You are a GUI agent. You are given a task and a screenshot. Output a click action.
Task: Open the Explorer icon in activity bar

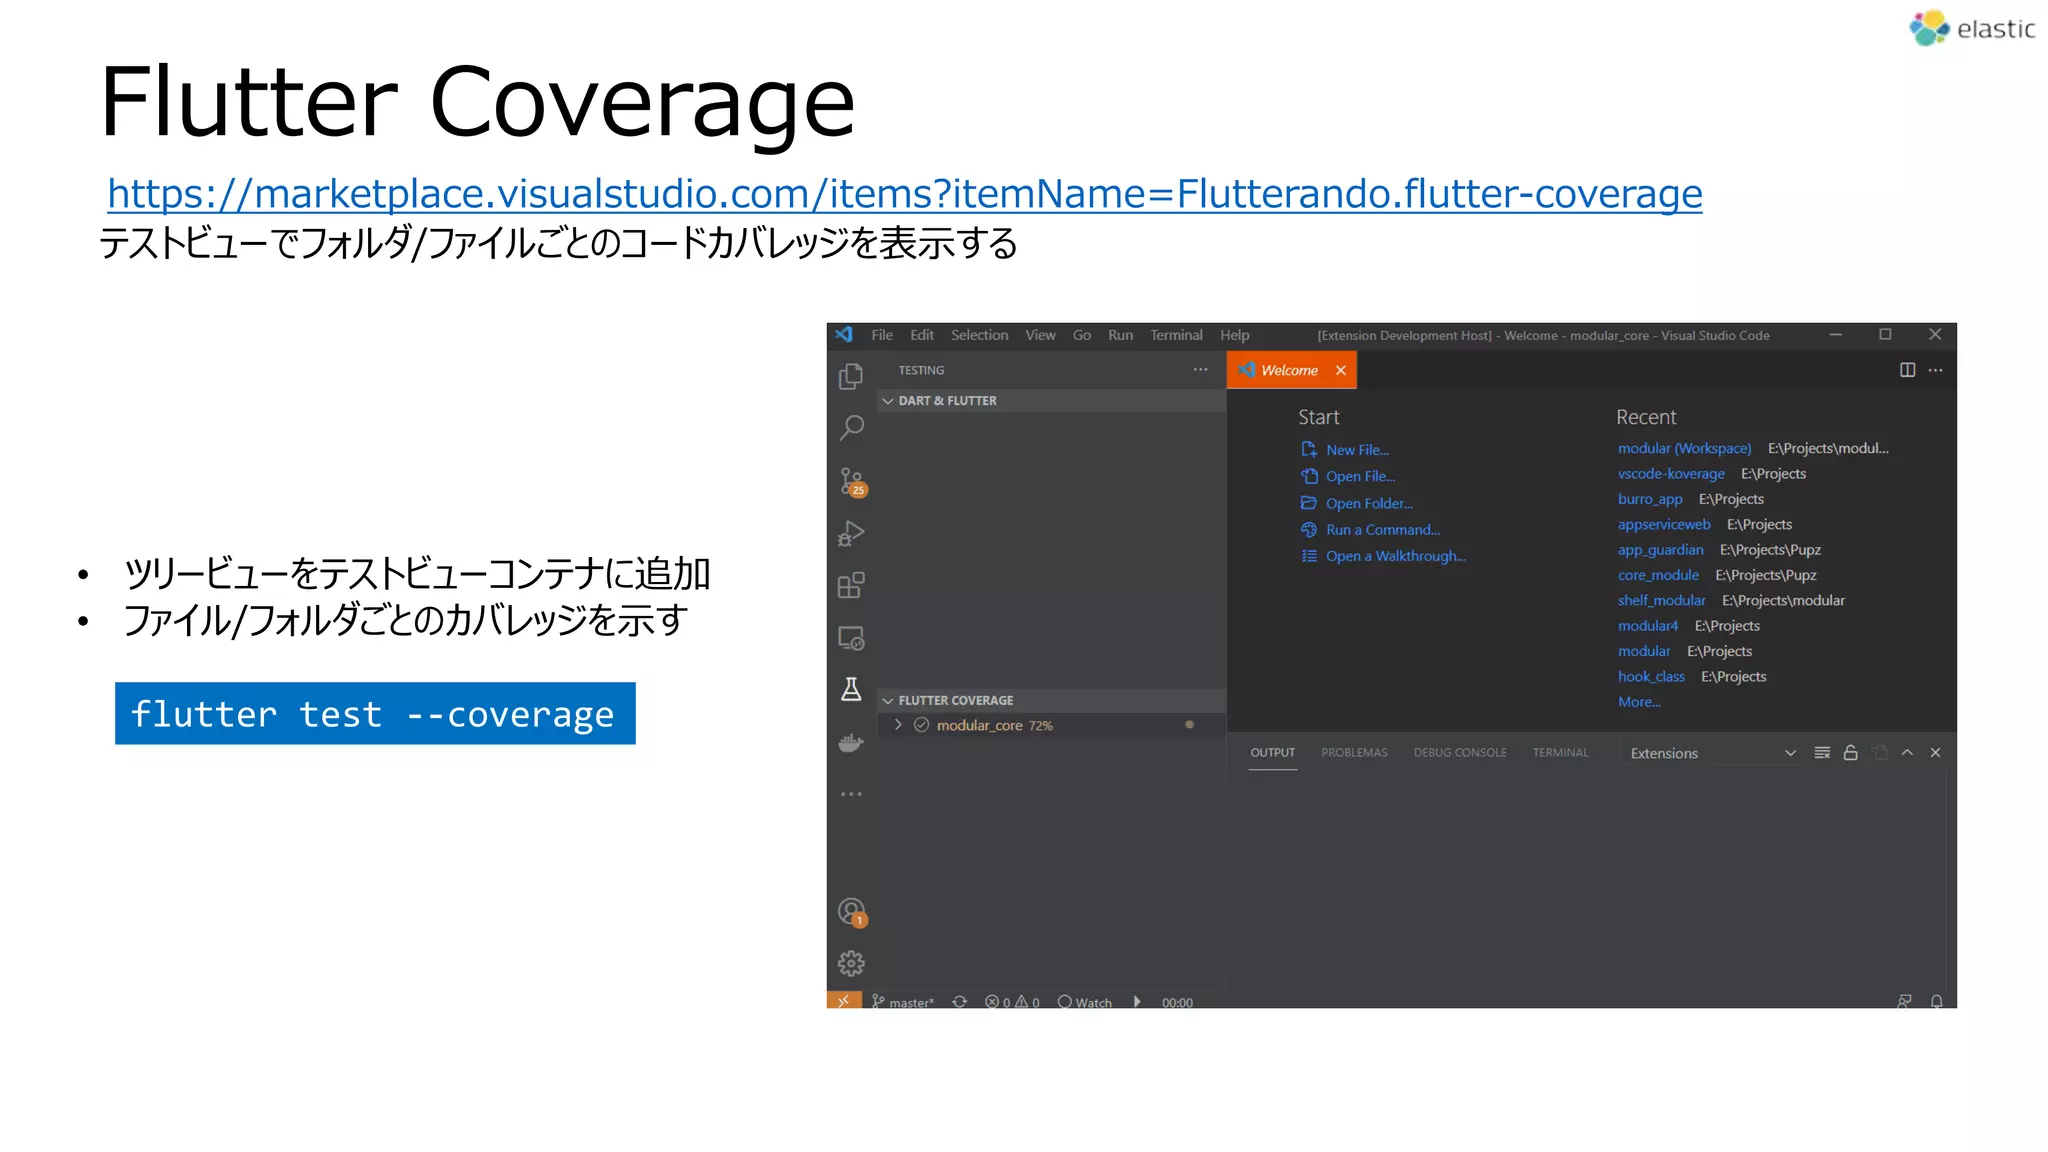click(x=851, y=377)
